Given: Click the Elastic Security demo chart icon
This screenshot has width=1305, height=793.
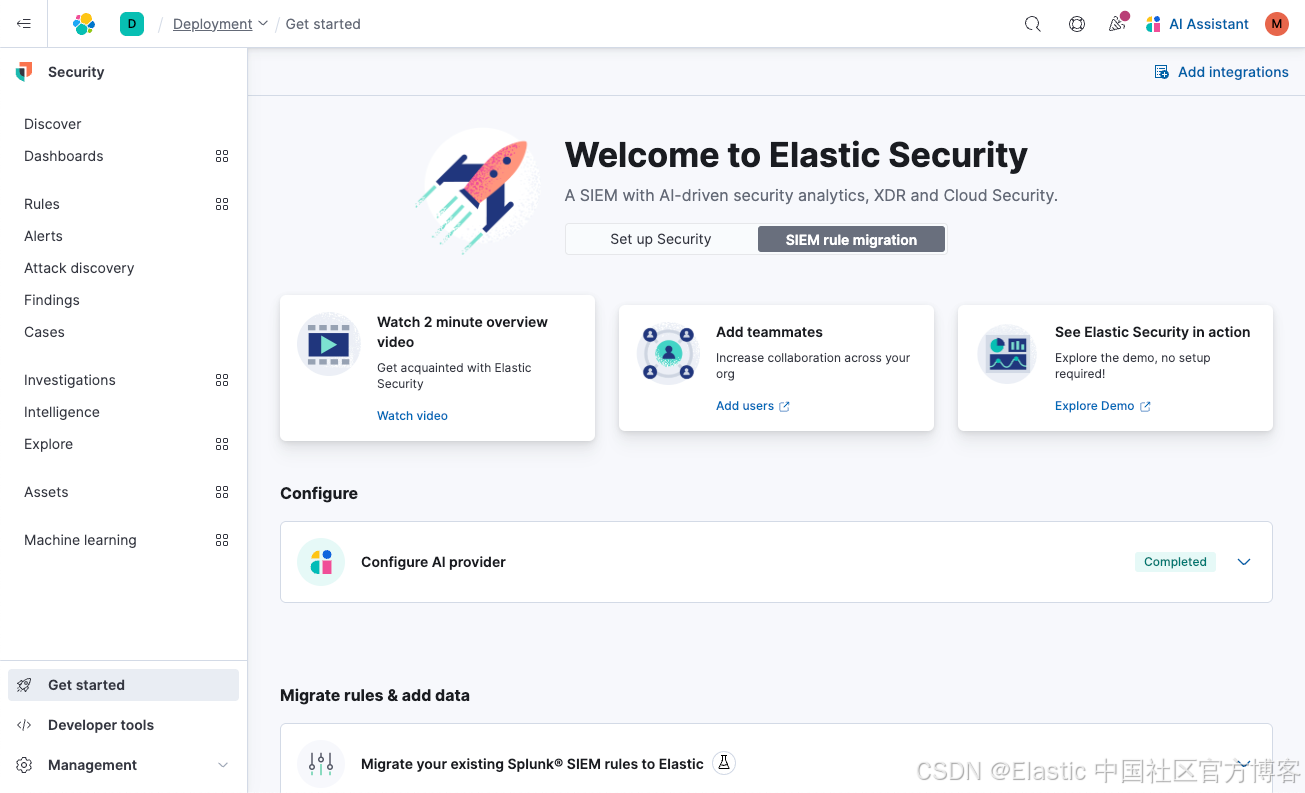Looking at the screenshot, I should click(x=1007, y=353).
